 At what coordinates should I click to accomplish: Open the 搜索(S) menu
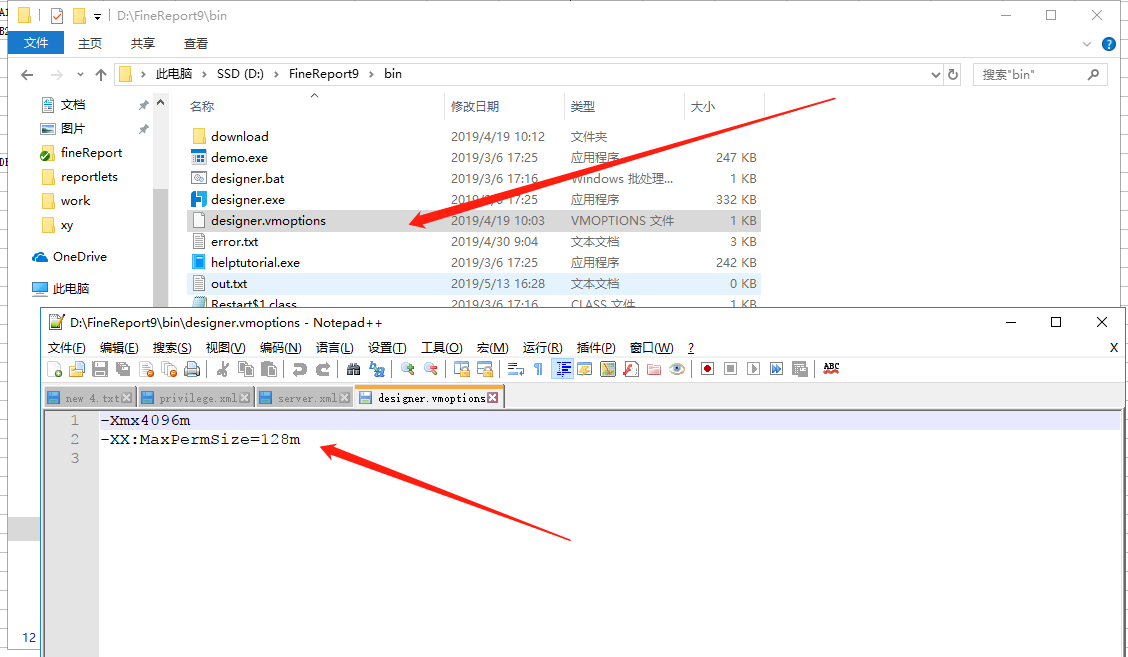[x=172, y=348]
